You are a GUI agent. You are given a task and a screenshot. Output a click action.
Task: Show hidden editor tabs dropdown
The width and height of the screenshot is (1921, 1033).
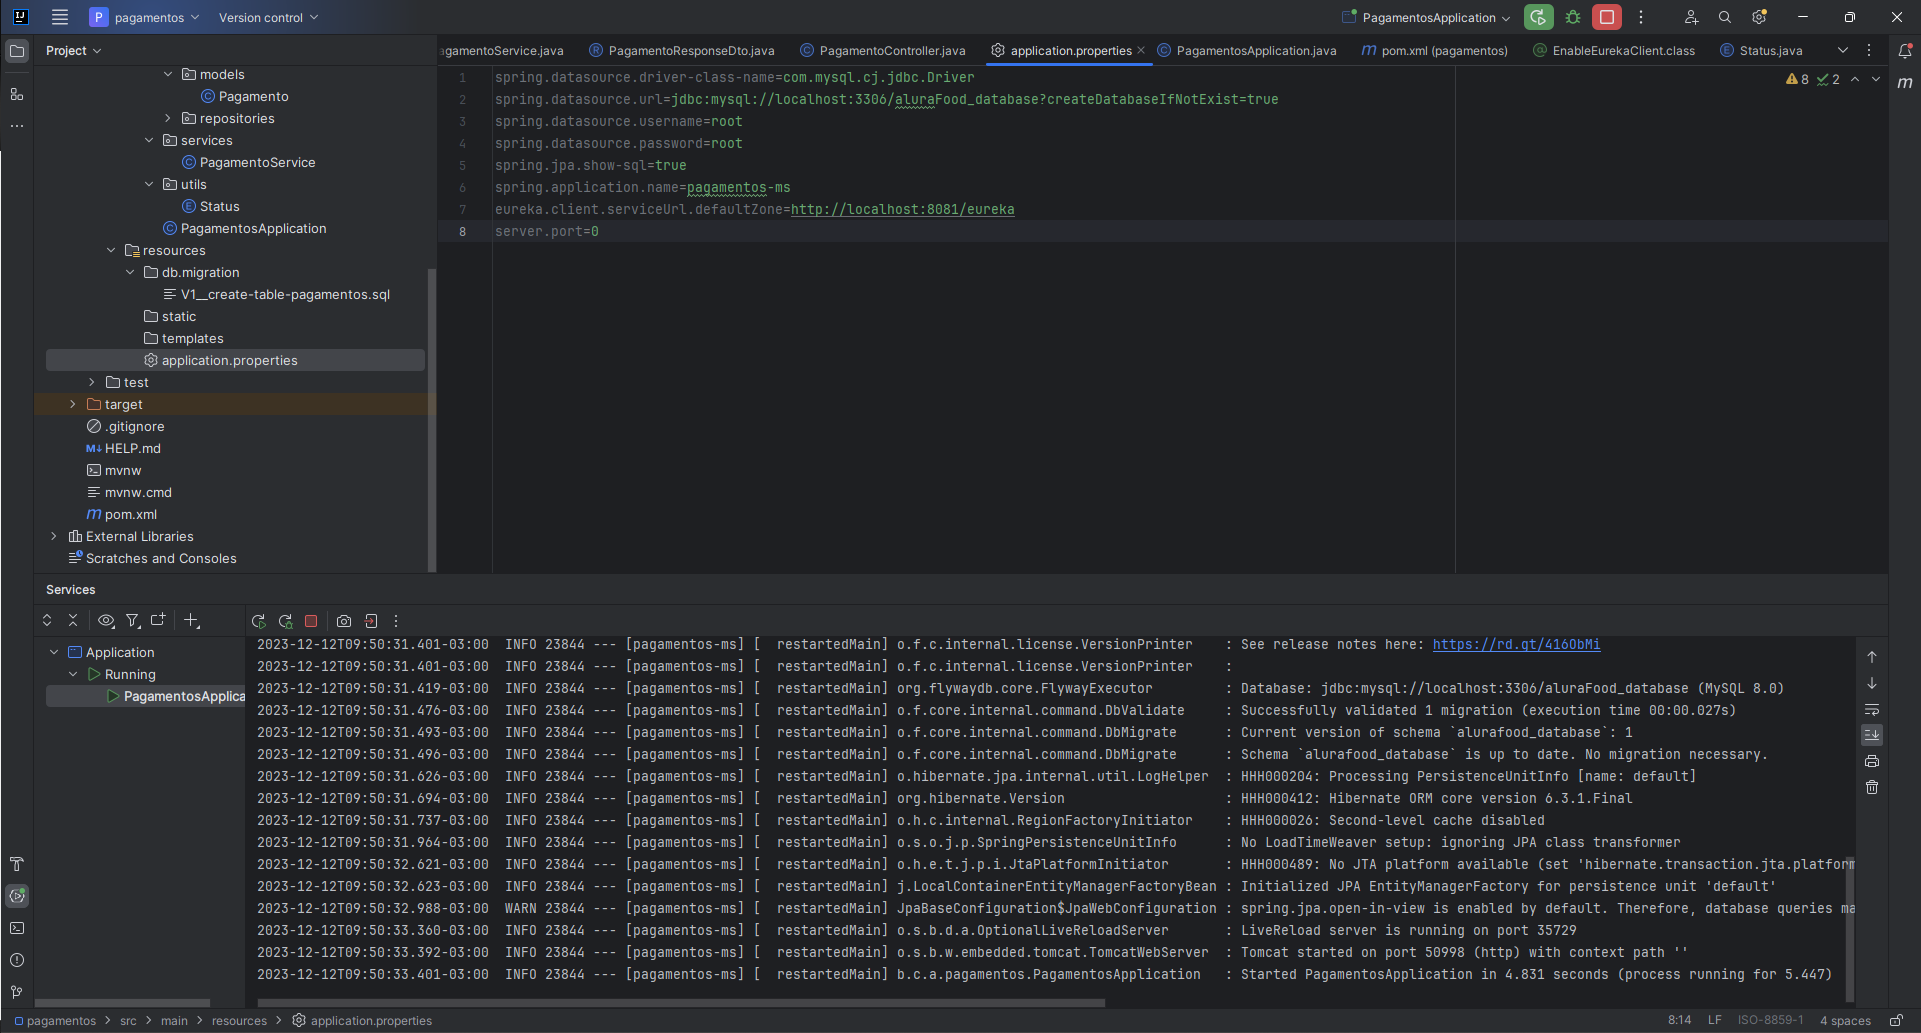1843,50
